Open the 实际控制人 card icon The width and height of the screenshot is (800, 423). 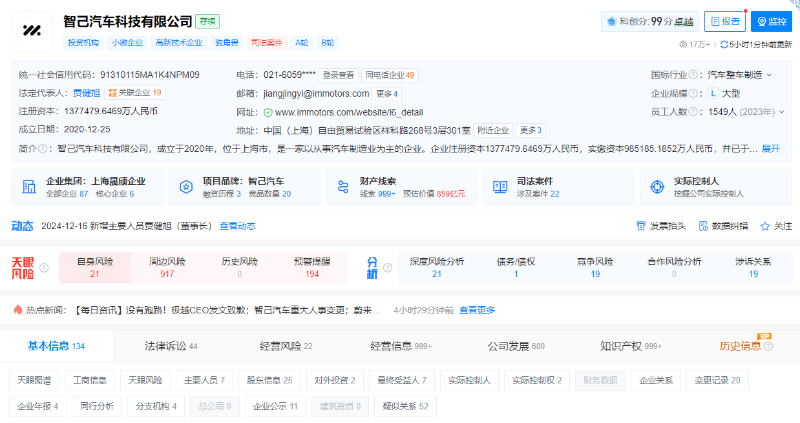click(657, 187)
